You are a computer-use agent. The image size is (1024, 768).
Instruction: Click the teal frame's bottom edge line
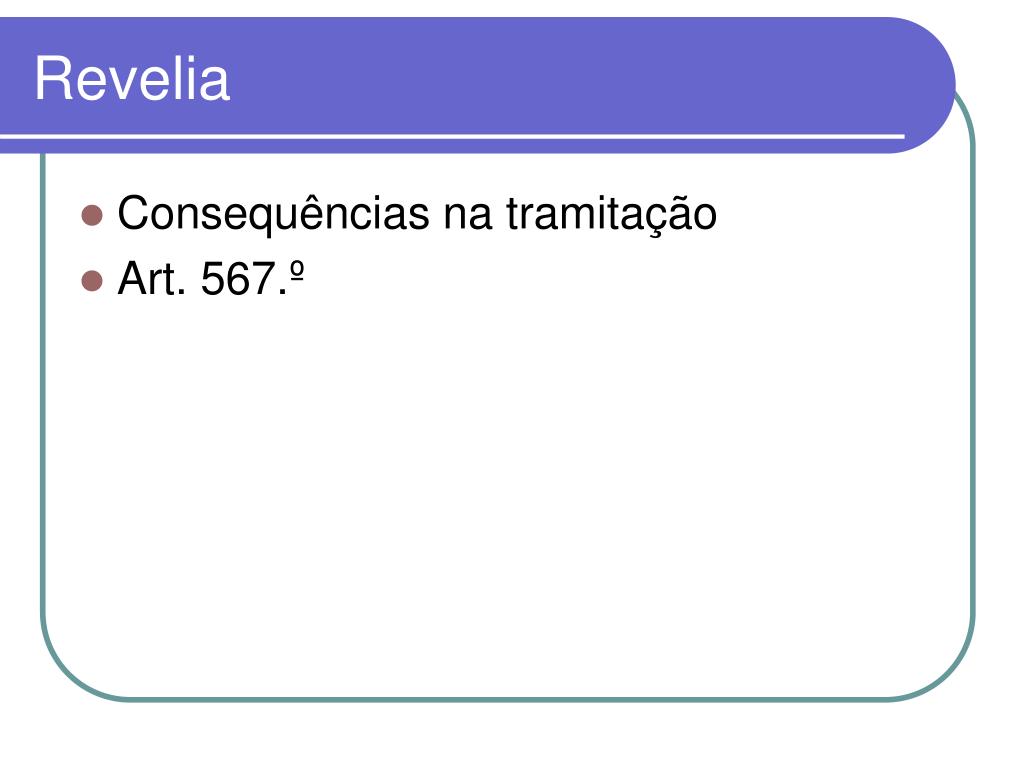tap(508, 699)
